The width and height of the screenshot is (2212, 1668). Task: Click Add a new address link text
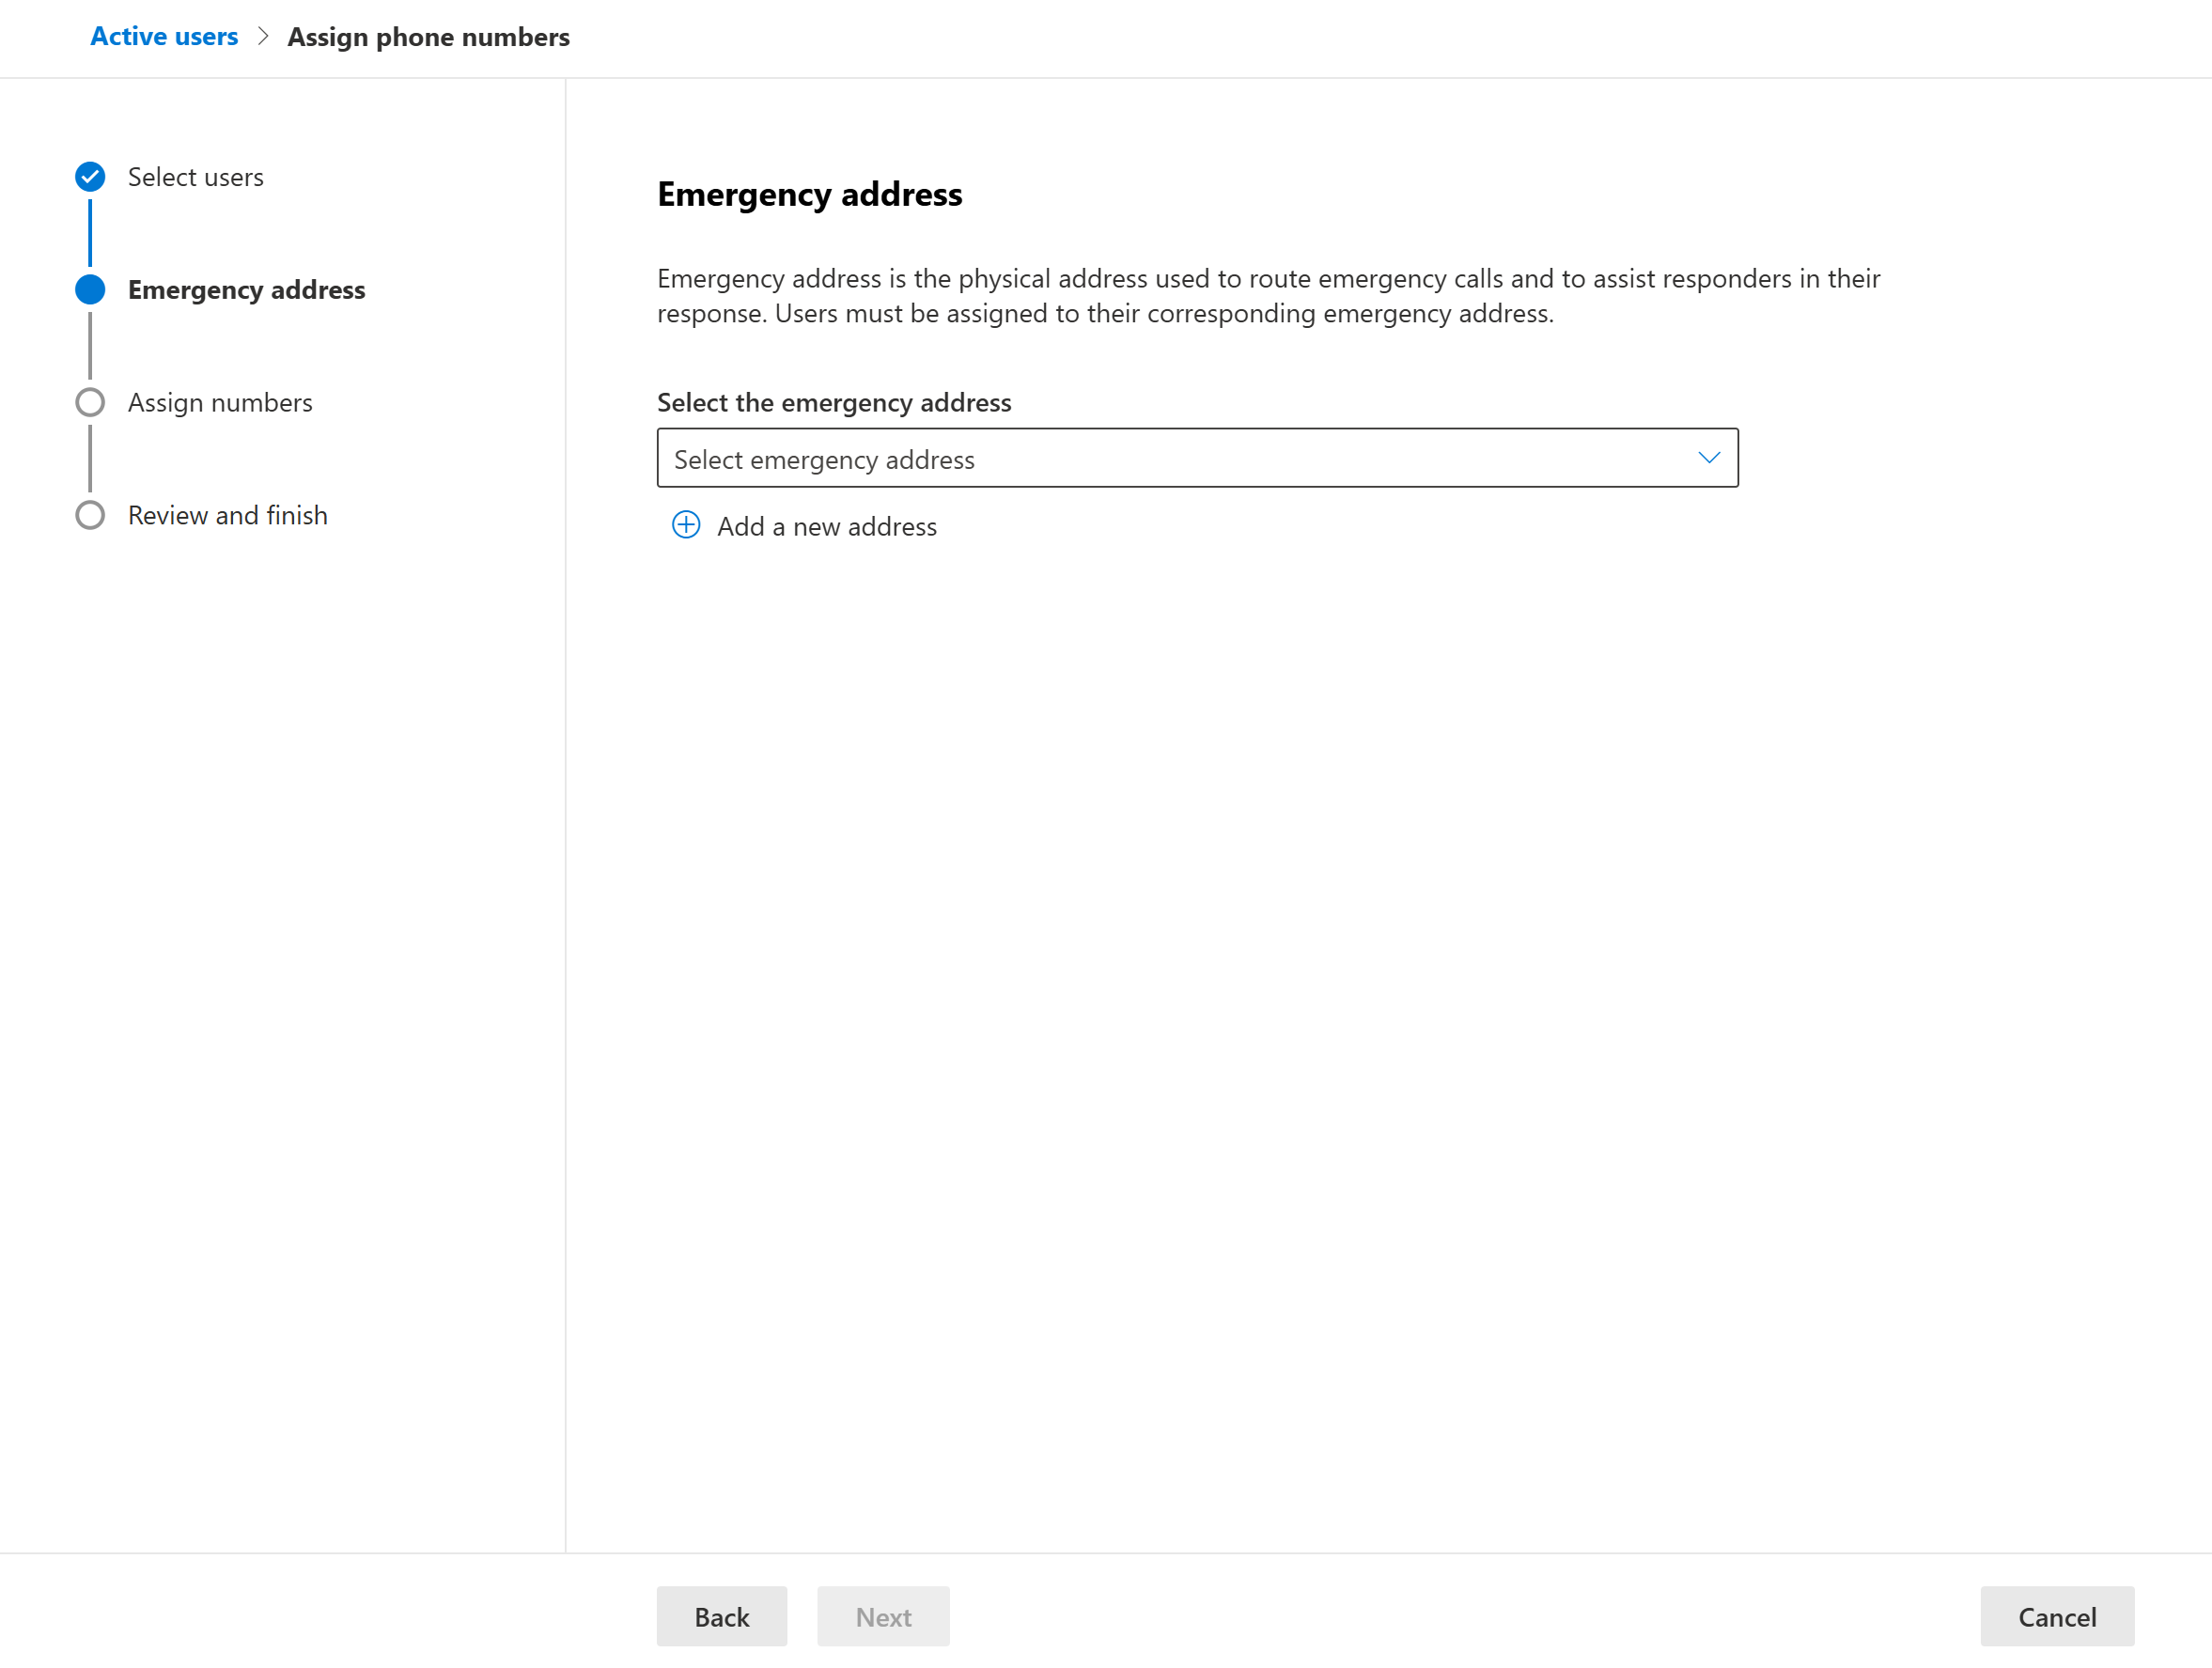[x=826, y=527]
